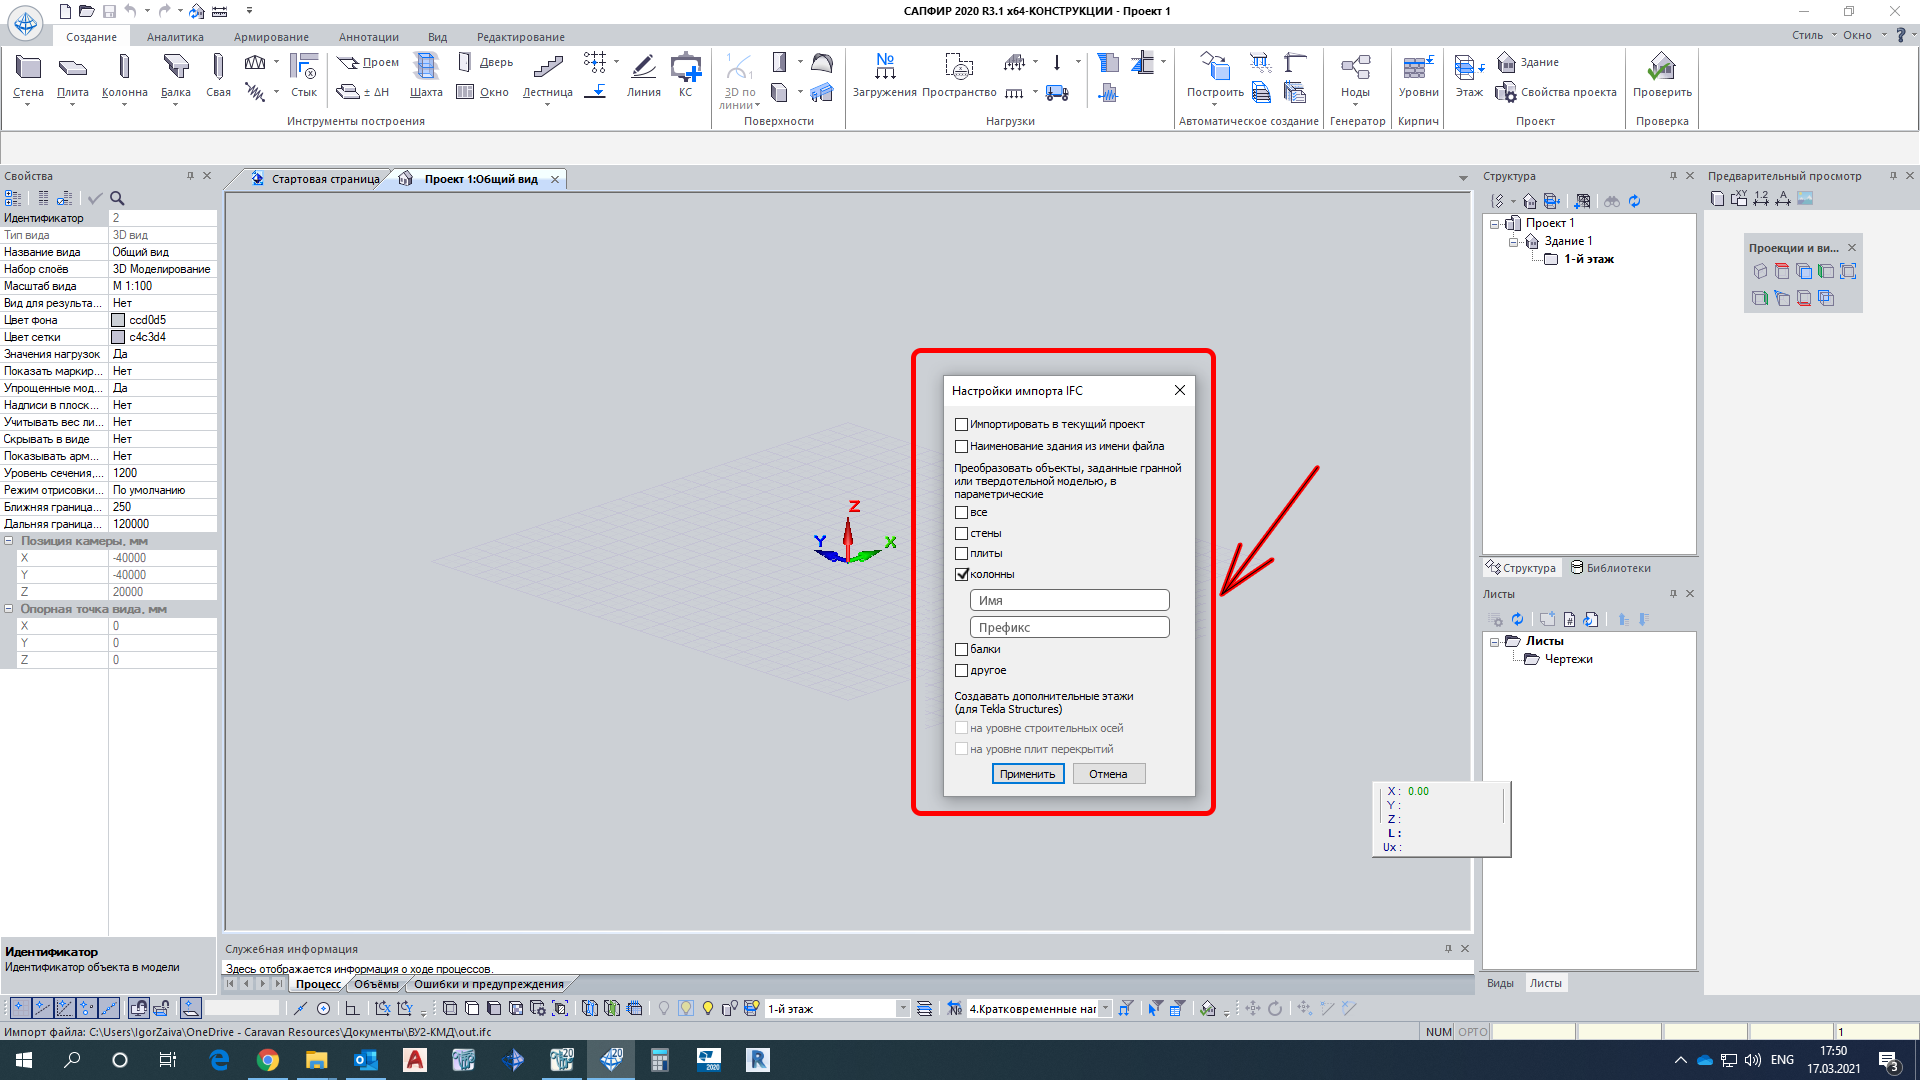Viewport: 1920px width, 1080px height.
Task: Switch to the Армирование ribbon tab
Action: click(x=271, y=37)
